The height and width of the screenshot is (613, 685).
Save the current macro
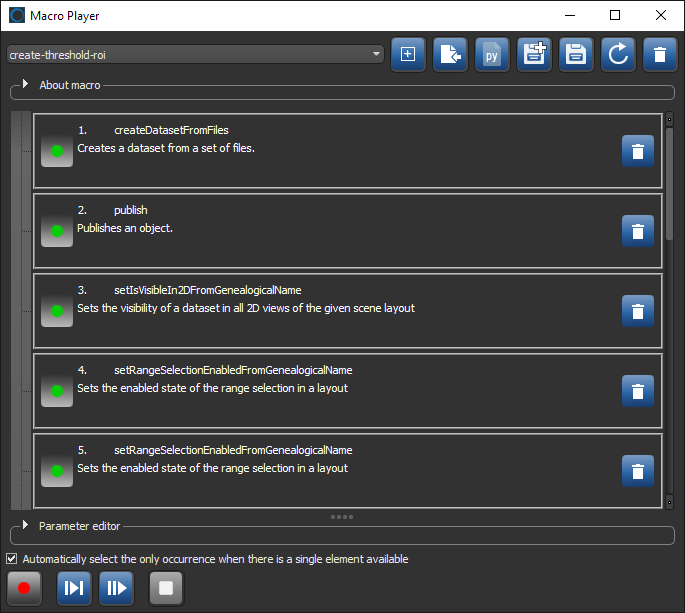click(575, 55)
